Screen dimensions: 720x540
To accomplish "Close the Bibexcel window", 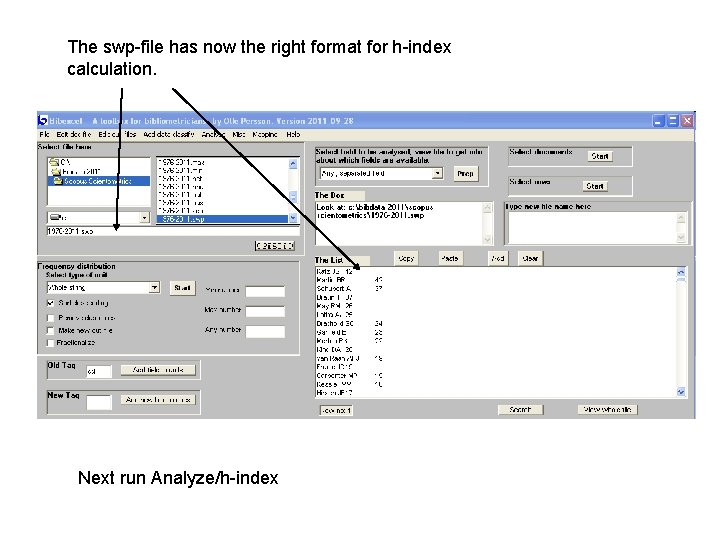I will pos(687,121).
